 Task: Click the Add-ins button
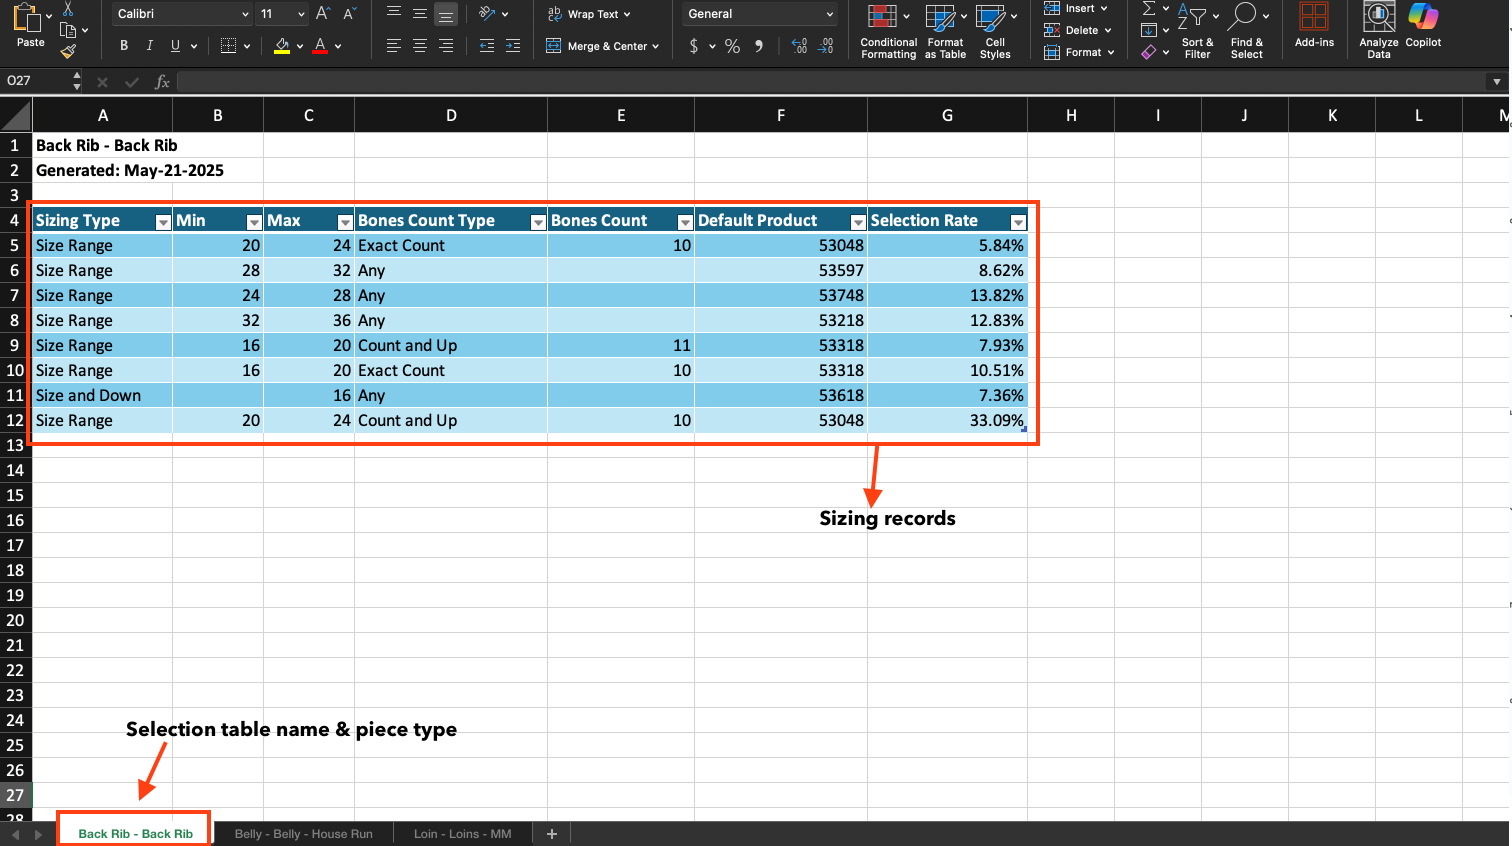click(1313, 26)
